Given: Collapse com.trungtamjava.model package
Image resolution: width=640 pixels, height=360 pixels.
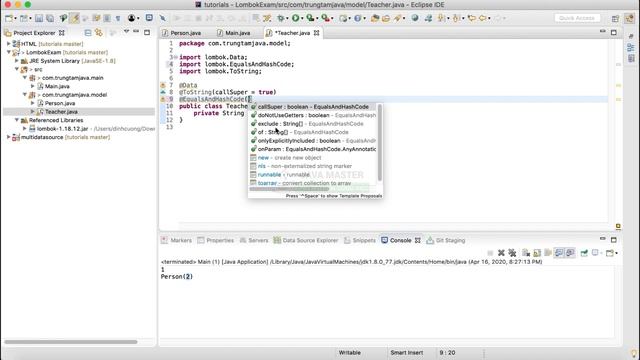Looking at the screenshot, I should [x=25, y=95].
